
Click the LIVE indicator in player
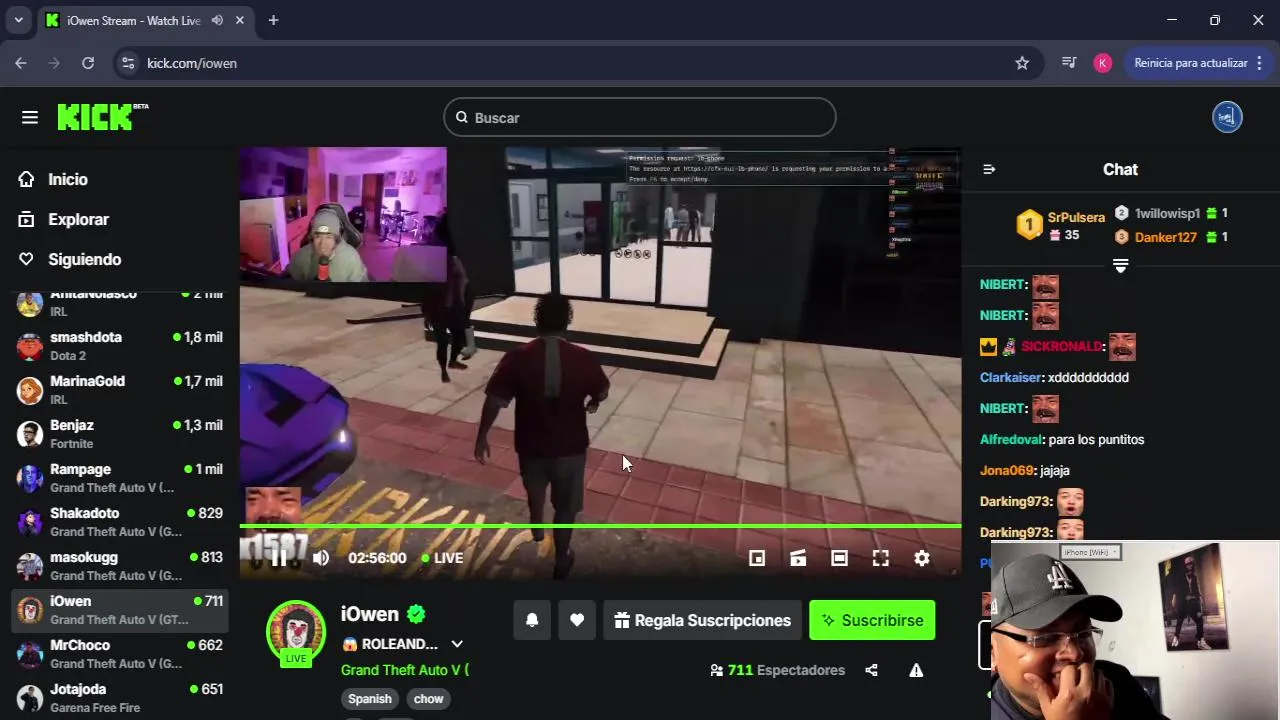442,558
